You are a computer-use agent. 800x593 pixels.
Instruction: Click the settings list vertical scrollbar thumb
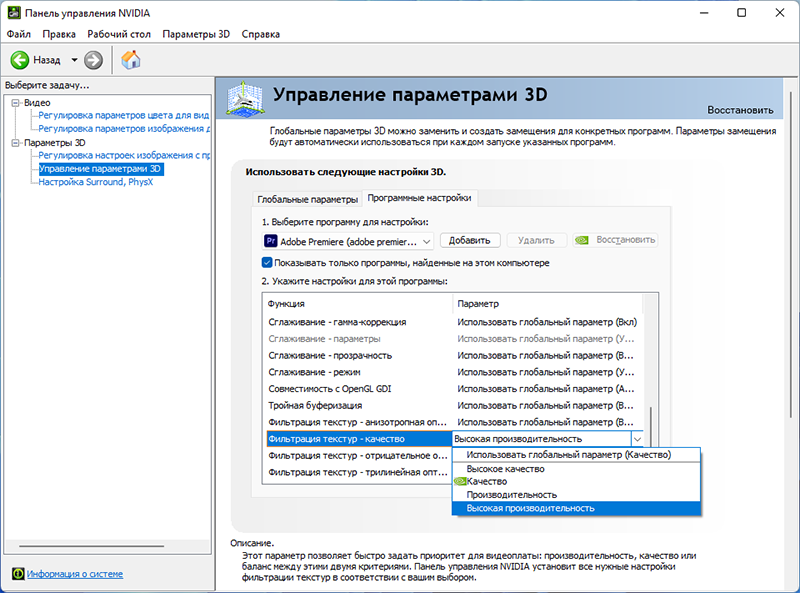[x=651, y=427]
